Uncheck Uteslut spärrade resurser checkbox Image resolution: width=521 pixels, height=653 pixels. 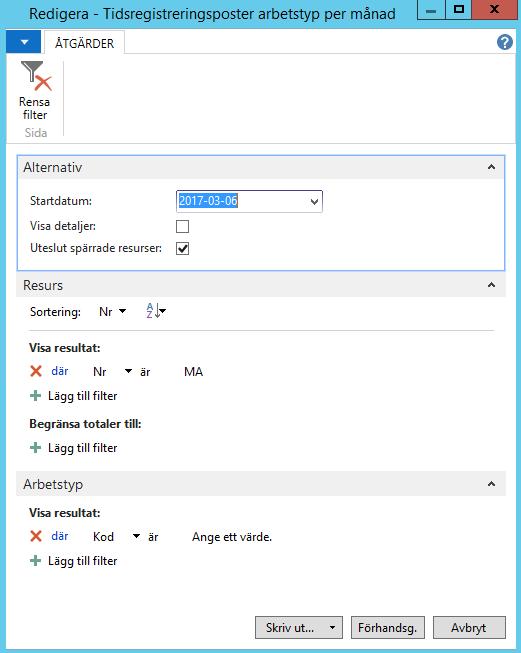(182, 248)
